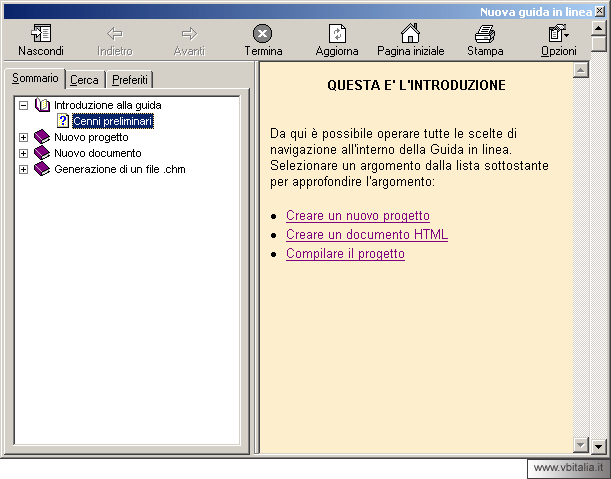Stop loading with the Termina icon

click(263, 34)
